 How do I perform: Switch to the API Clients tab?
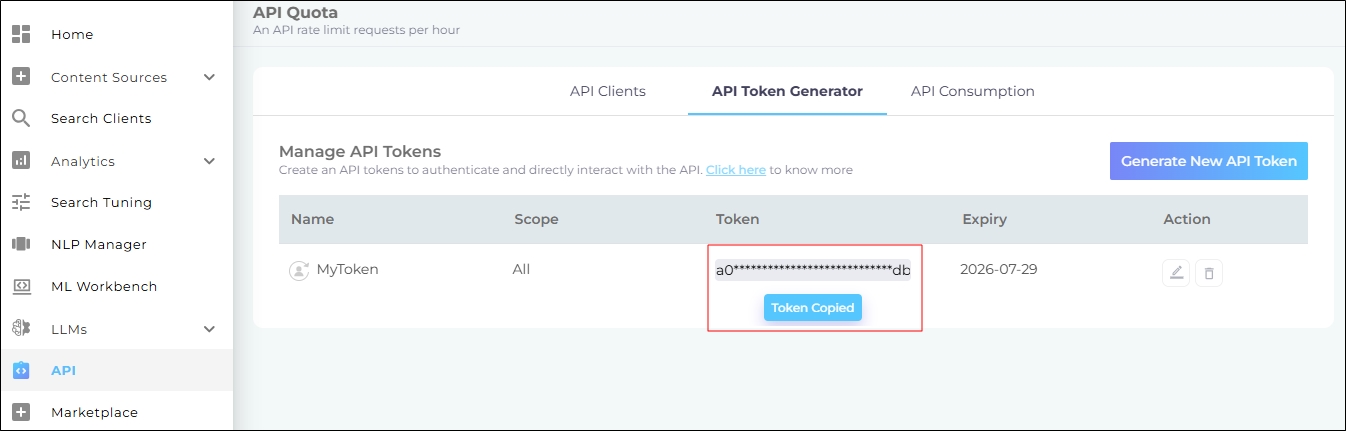[608, 91]
